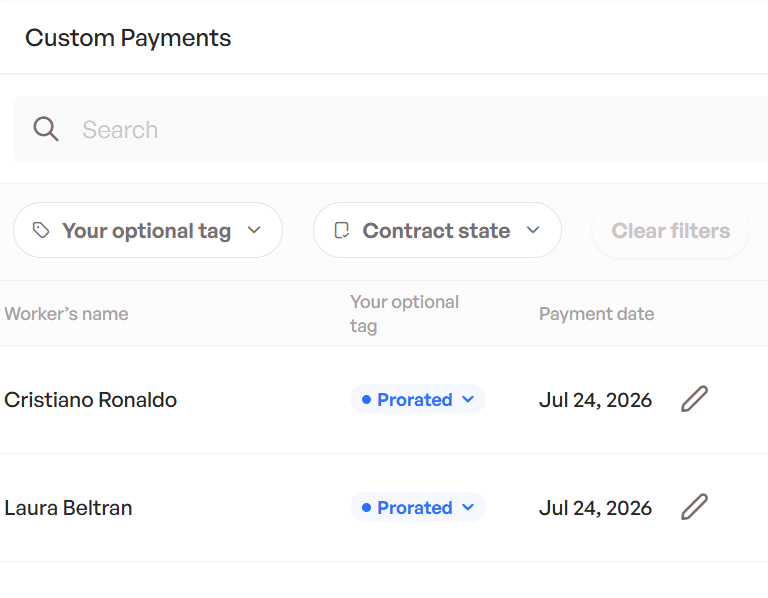
Task: Click the pencil edit icon in Laura Beltran's row
Action: [695, 506]
